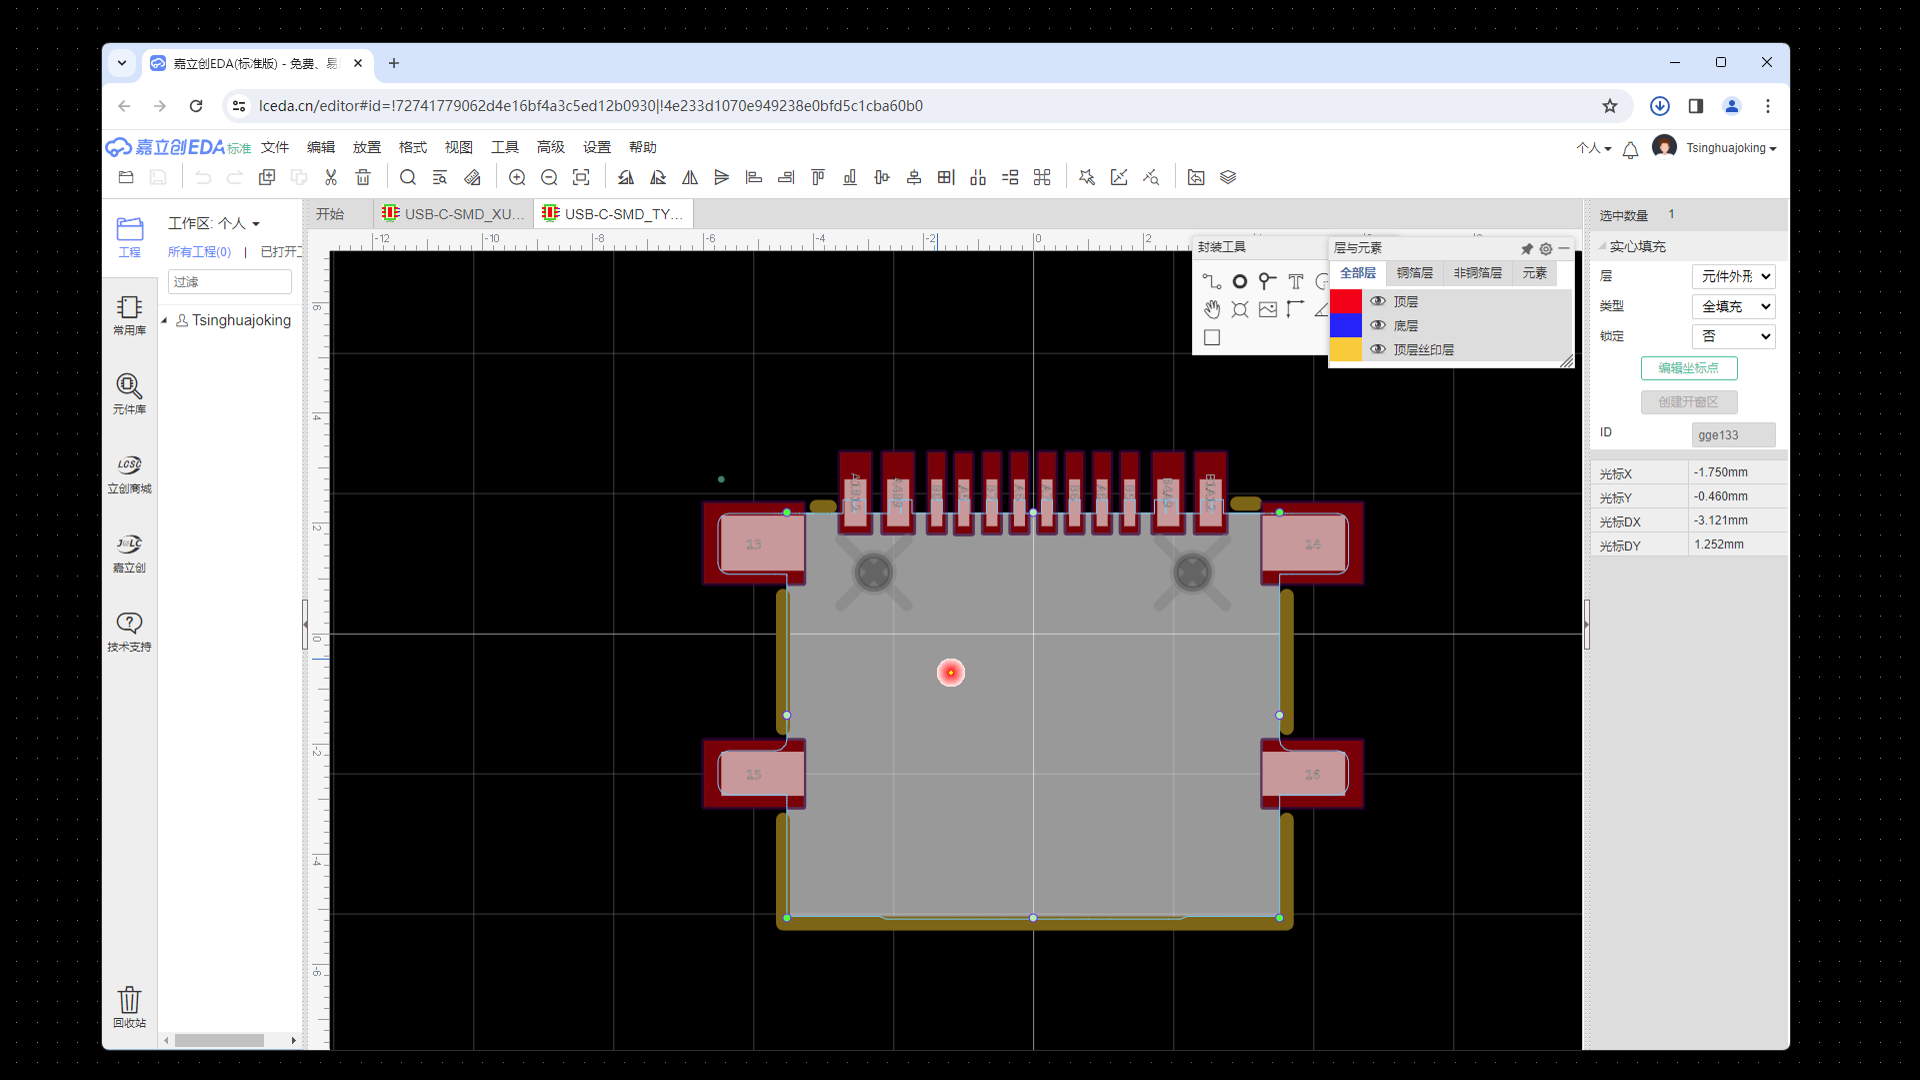Click the red 顶层 color swatch
1920x1080 pixels.
tap(1346, 302)
